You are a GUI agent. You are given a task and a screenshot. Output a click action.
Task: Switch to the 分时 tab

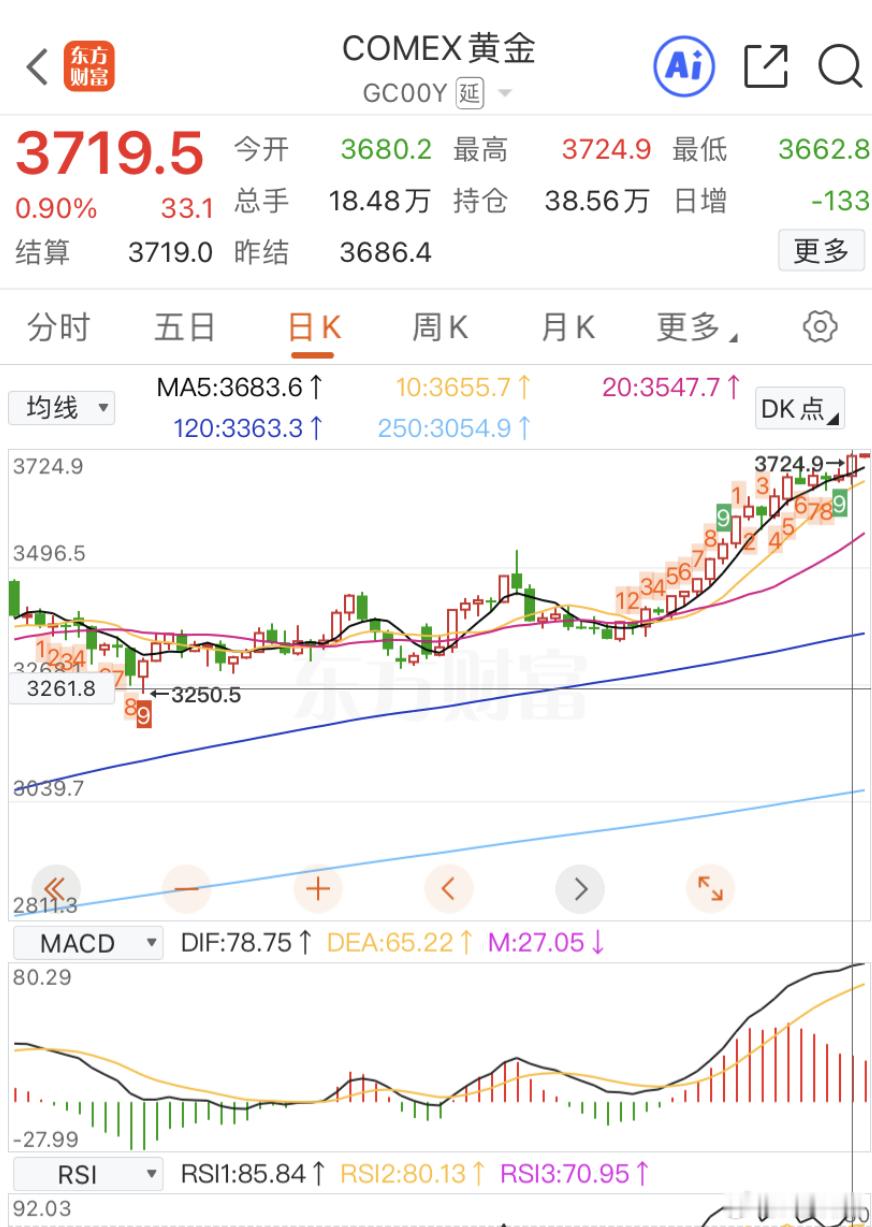click(58, 327)
